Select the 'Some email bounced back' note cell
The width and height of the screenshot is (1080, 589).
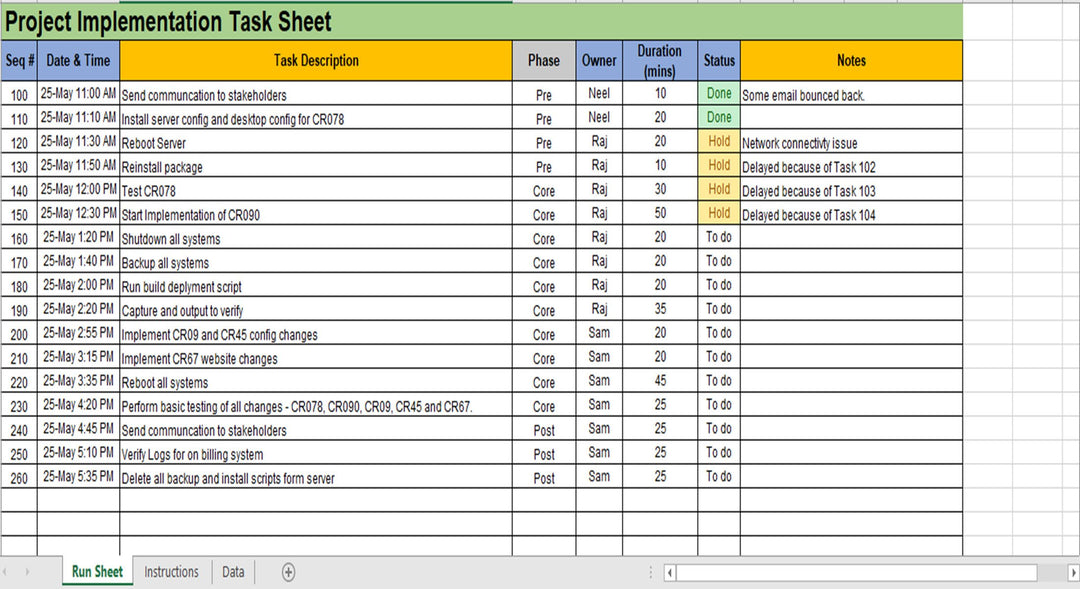coord(850,95)
